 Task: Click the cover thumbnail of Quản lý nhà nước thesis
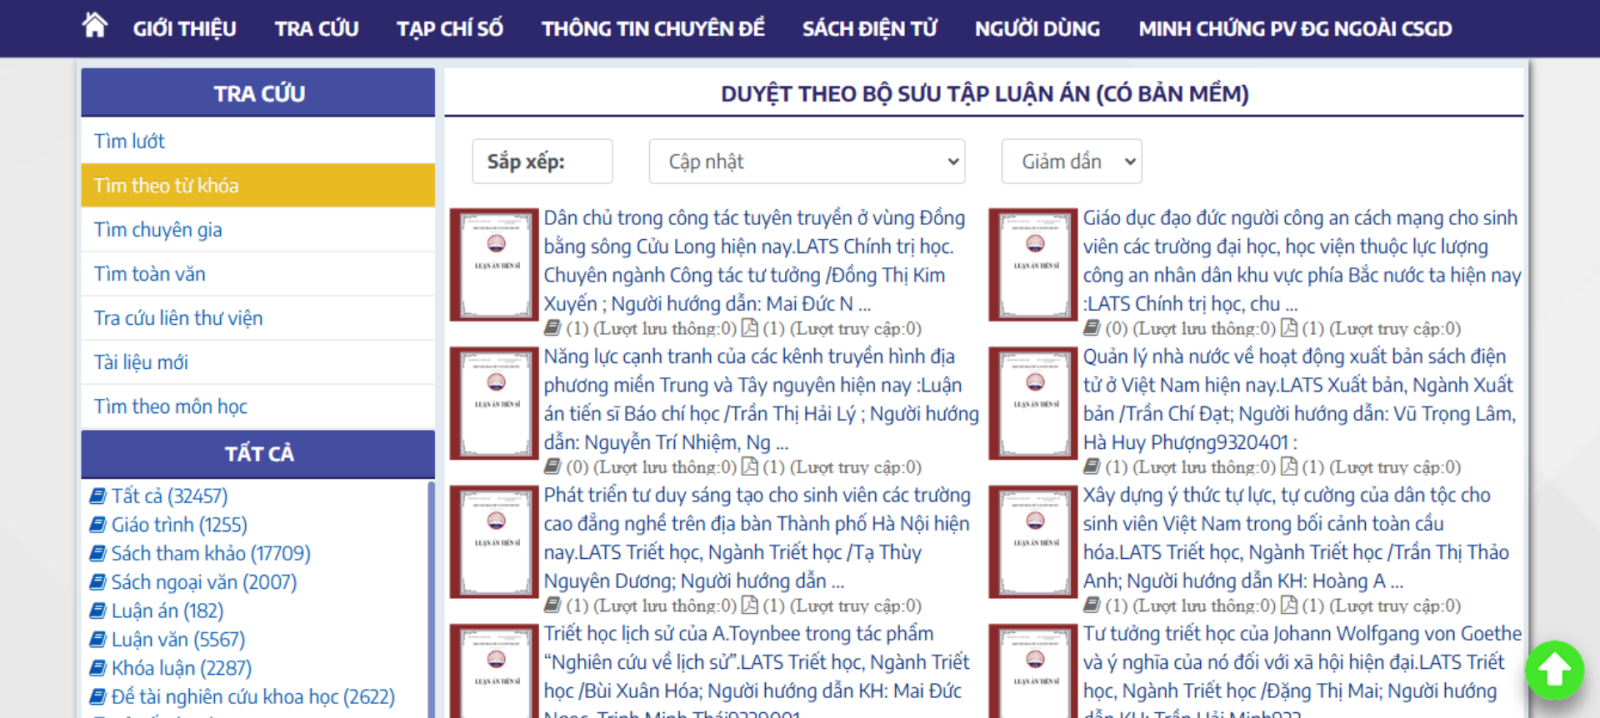1034,403
